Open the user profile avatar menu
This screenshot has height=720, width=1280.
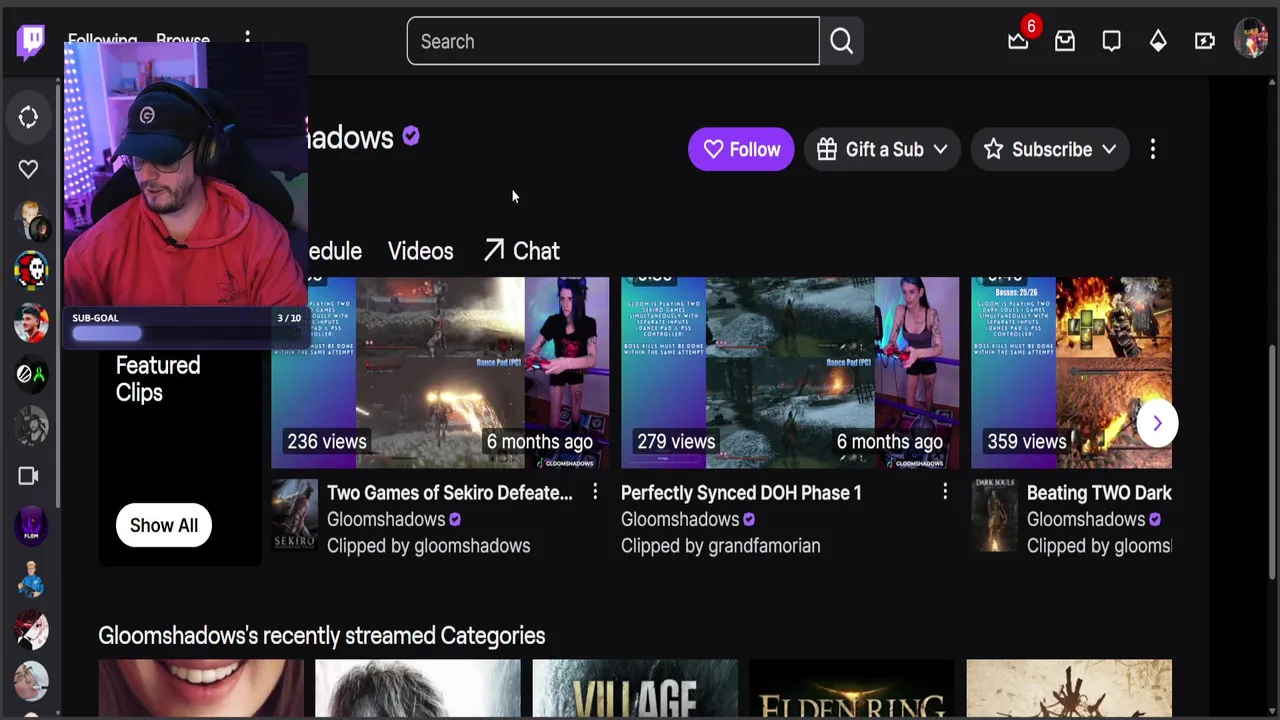[x=1251, y=40]
